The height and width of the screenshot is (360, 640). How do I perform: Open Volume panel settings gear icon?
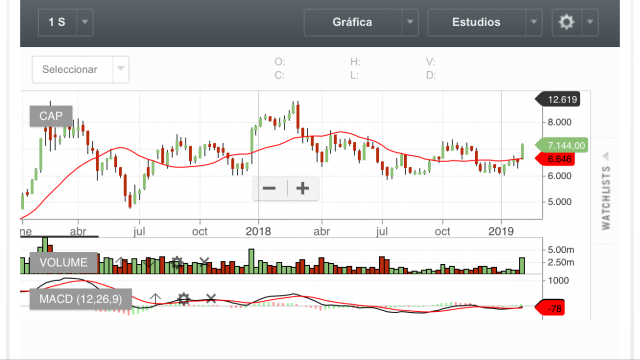(x=177, y=262)
